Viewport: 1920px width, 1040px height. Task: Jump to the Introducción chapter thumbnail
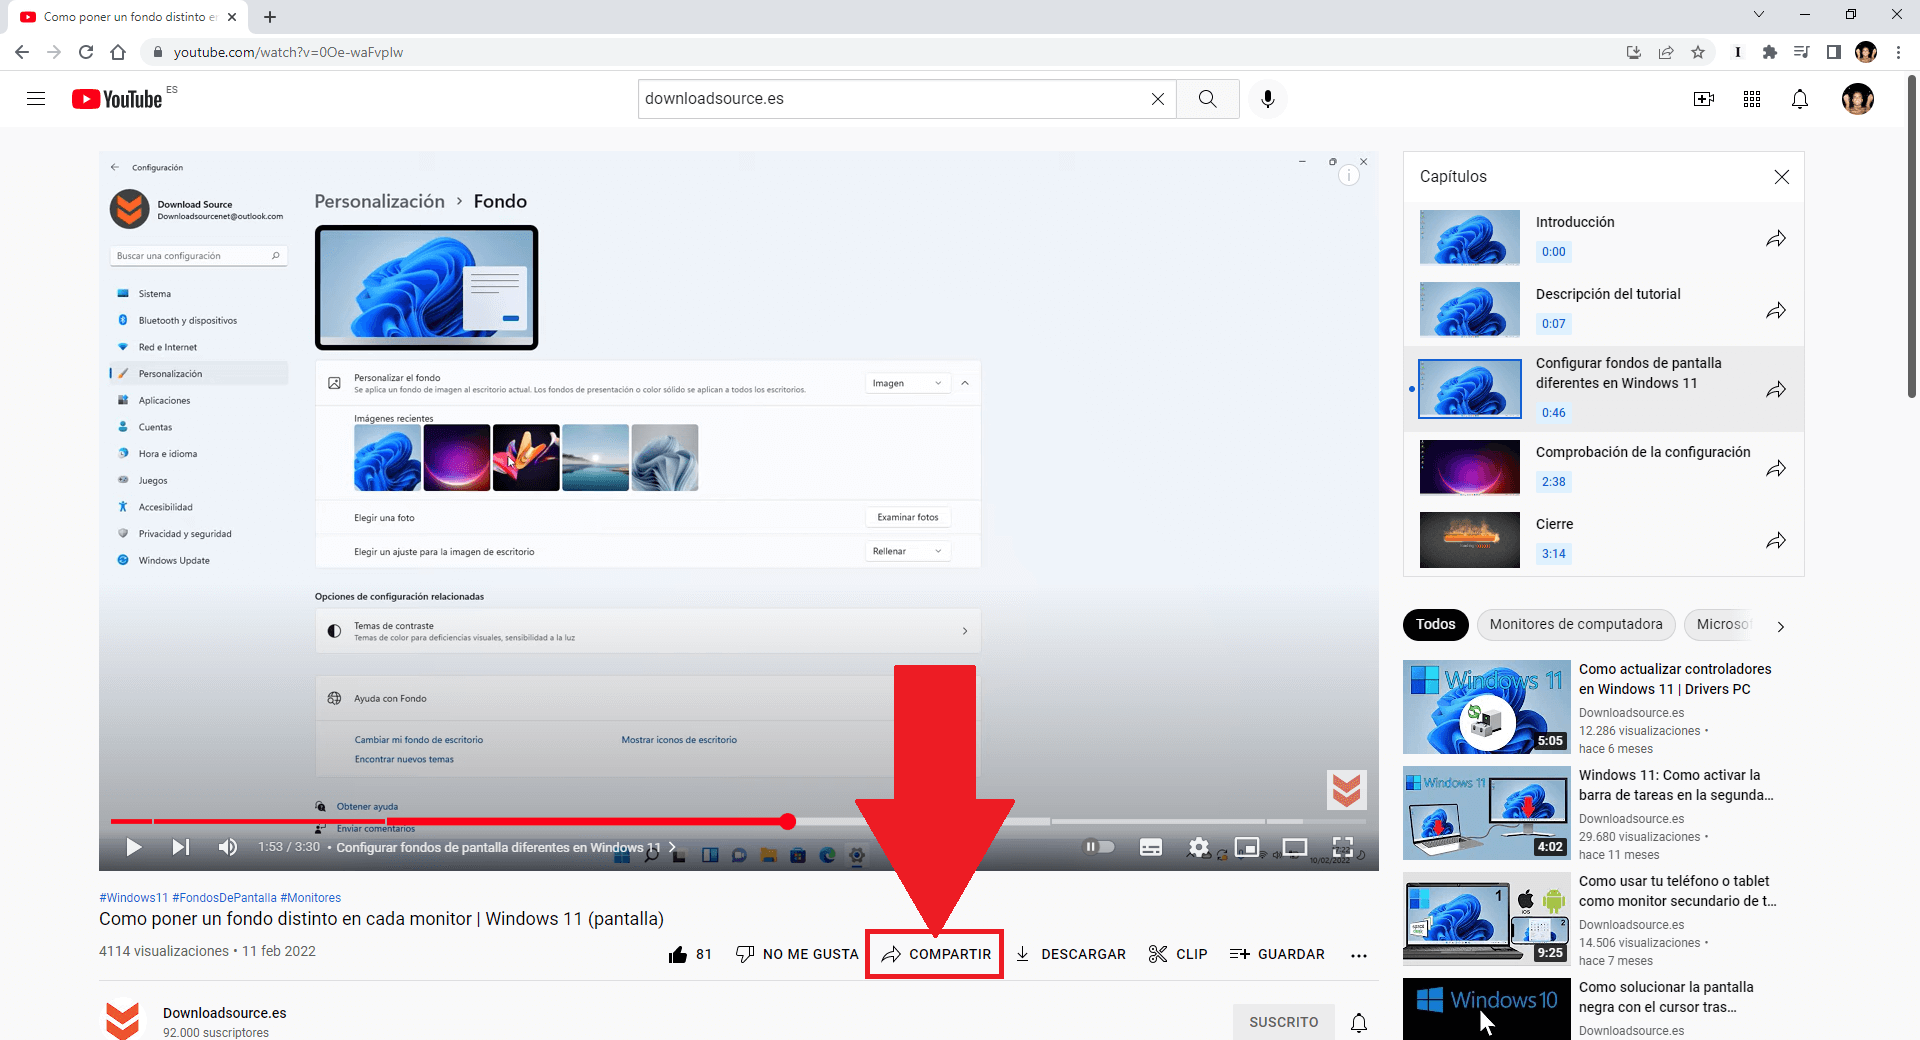pos(1470,237)
